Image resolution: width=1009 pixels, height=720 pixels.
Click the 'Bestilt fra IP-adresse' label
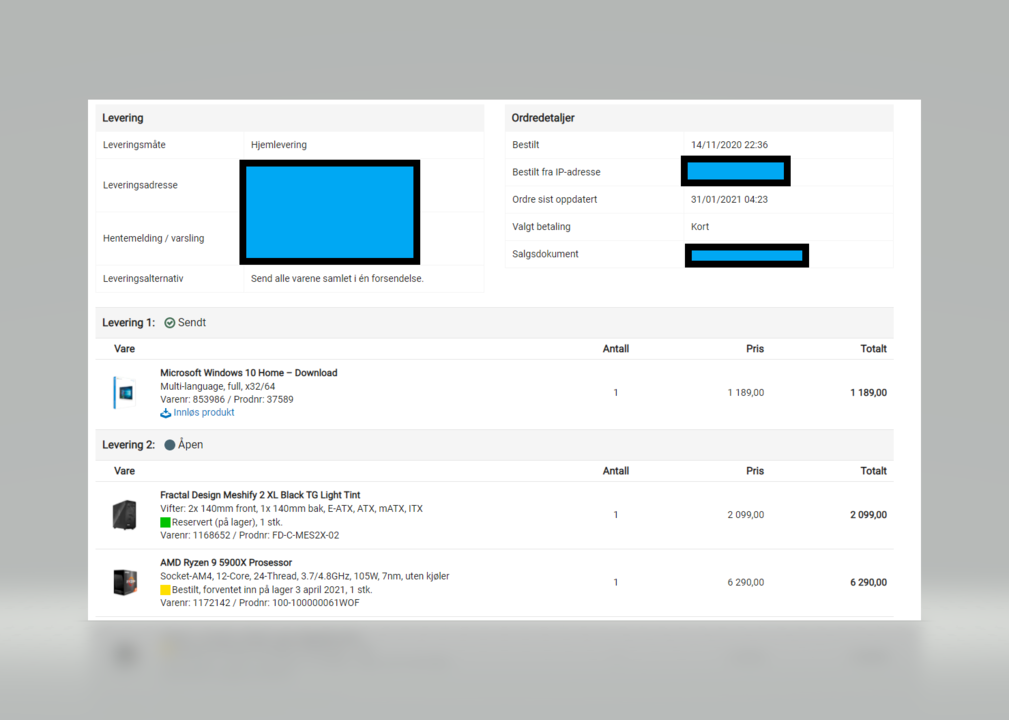click(x=556, y=172)
